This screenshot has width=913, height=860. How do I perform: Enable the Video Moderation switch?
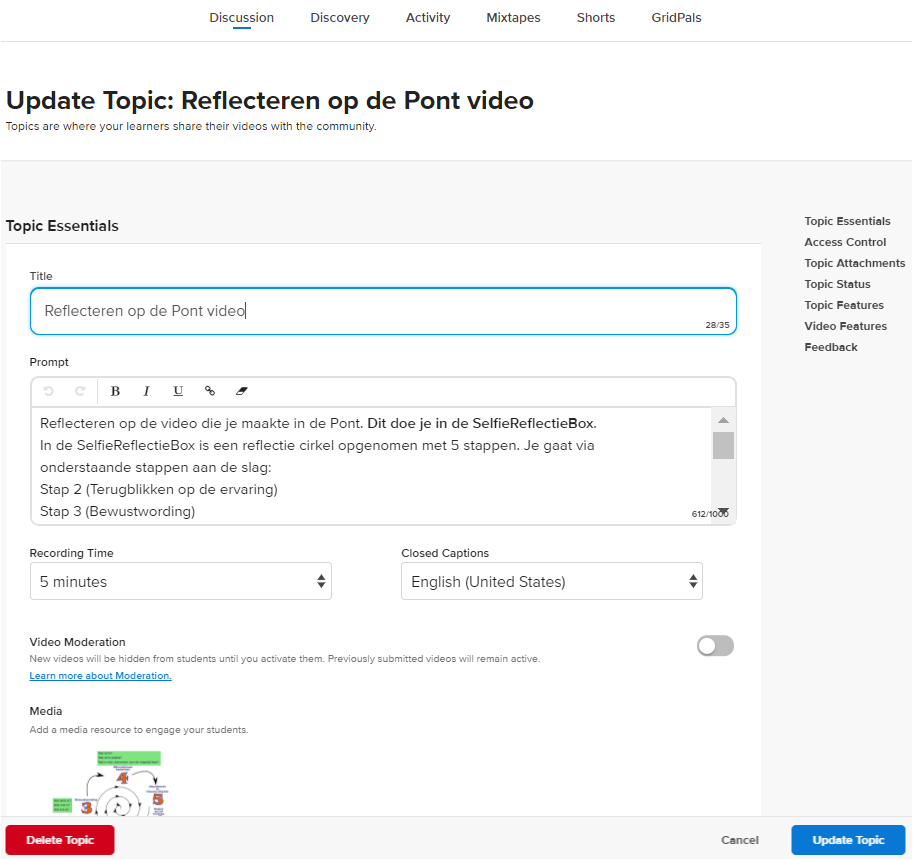715,646
